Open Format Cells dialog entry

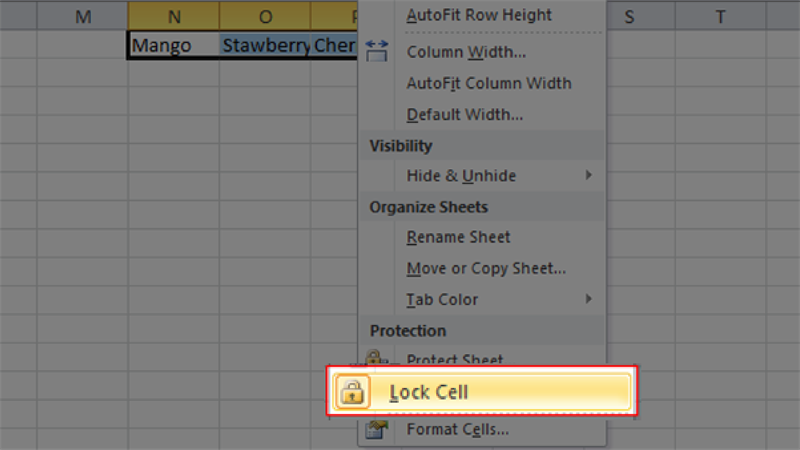coord(457,430)
